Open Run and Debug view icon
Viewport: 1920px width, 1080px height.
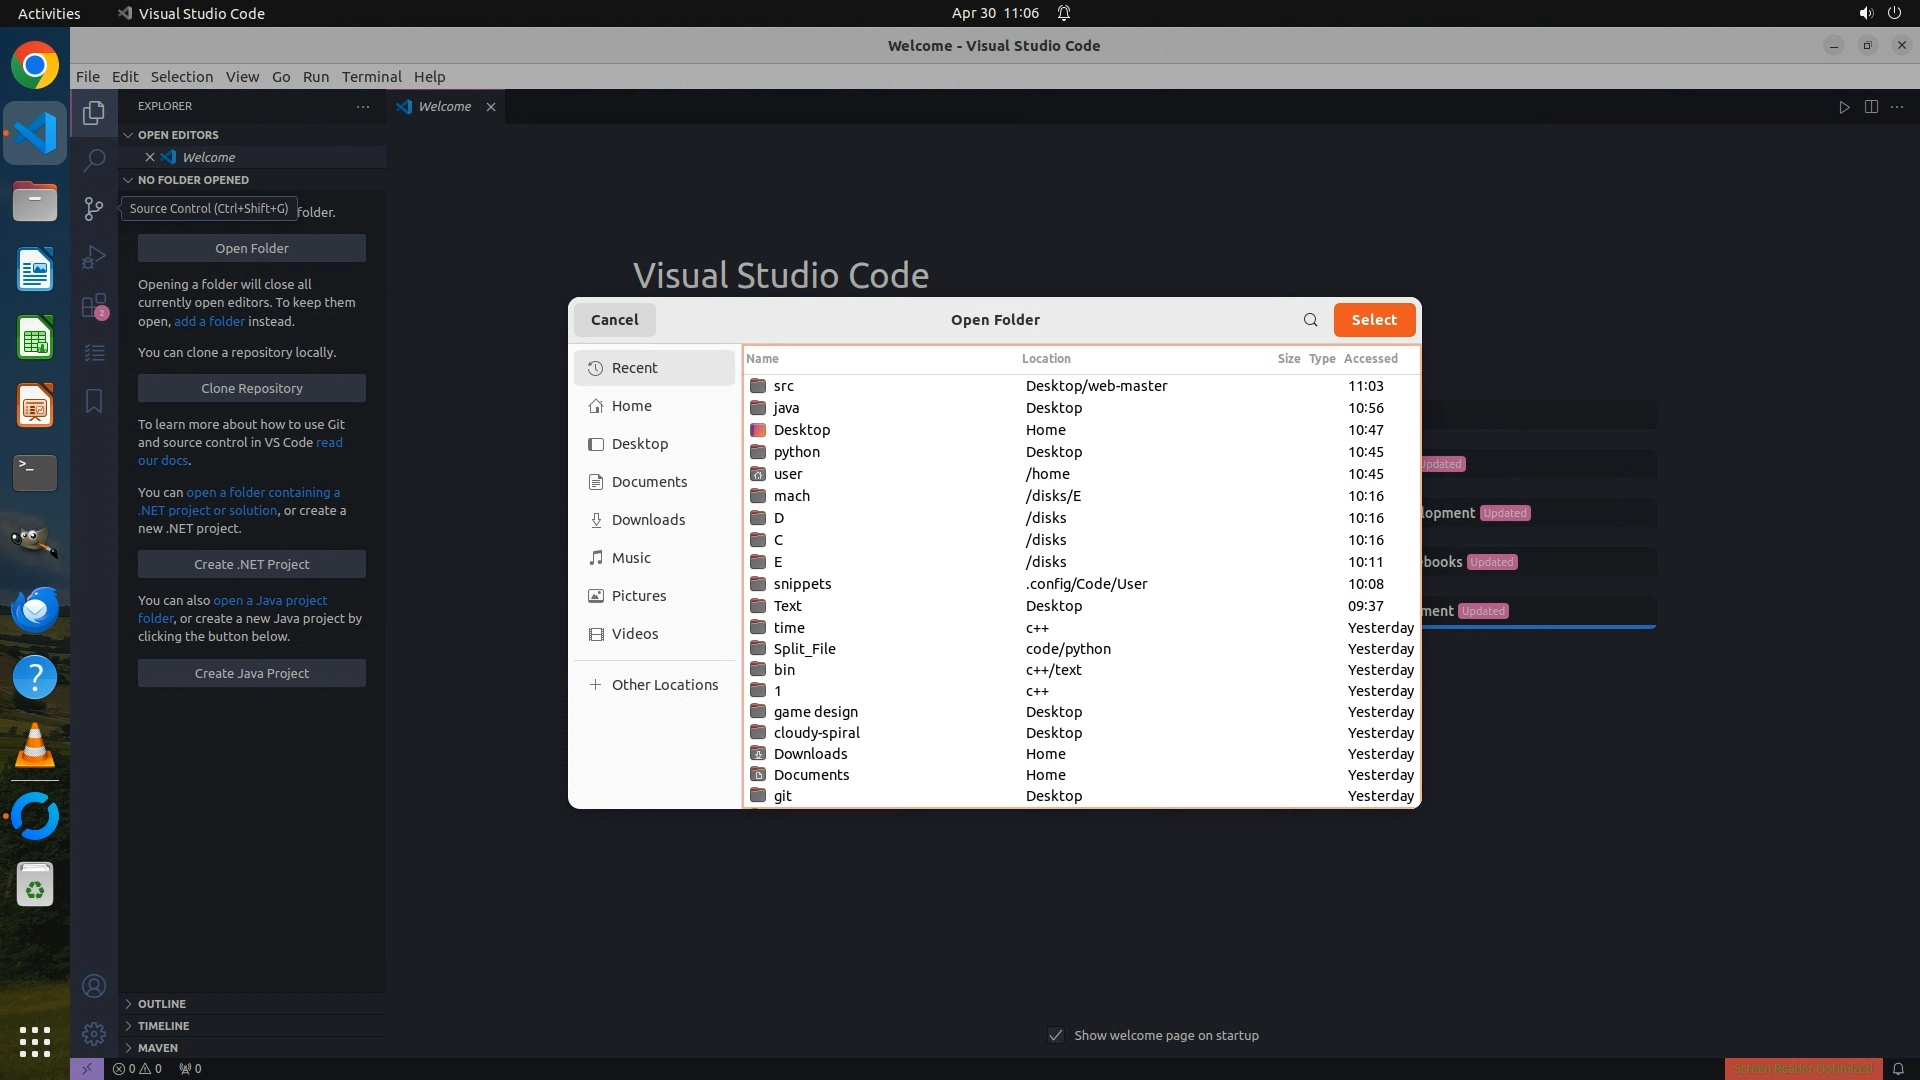point(94,257)
